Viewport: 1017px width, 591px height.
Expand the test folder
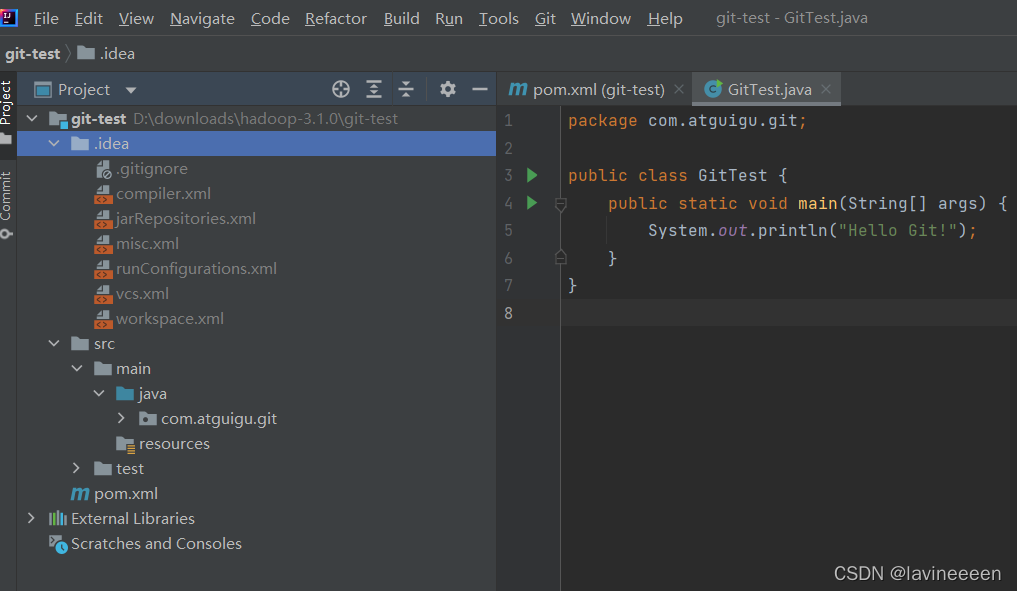click(77, 468)
